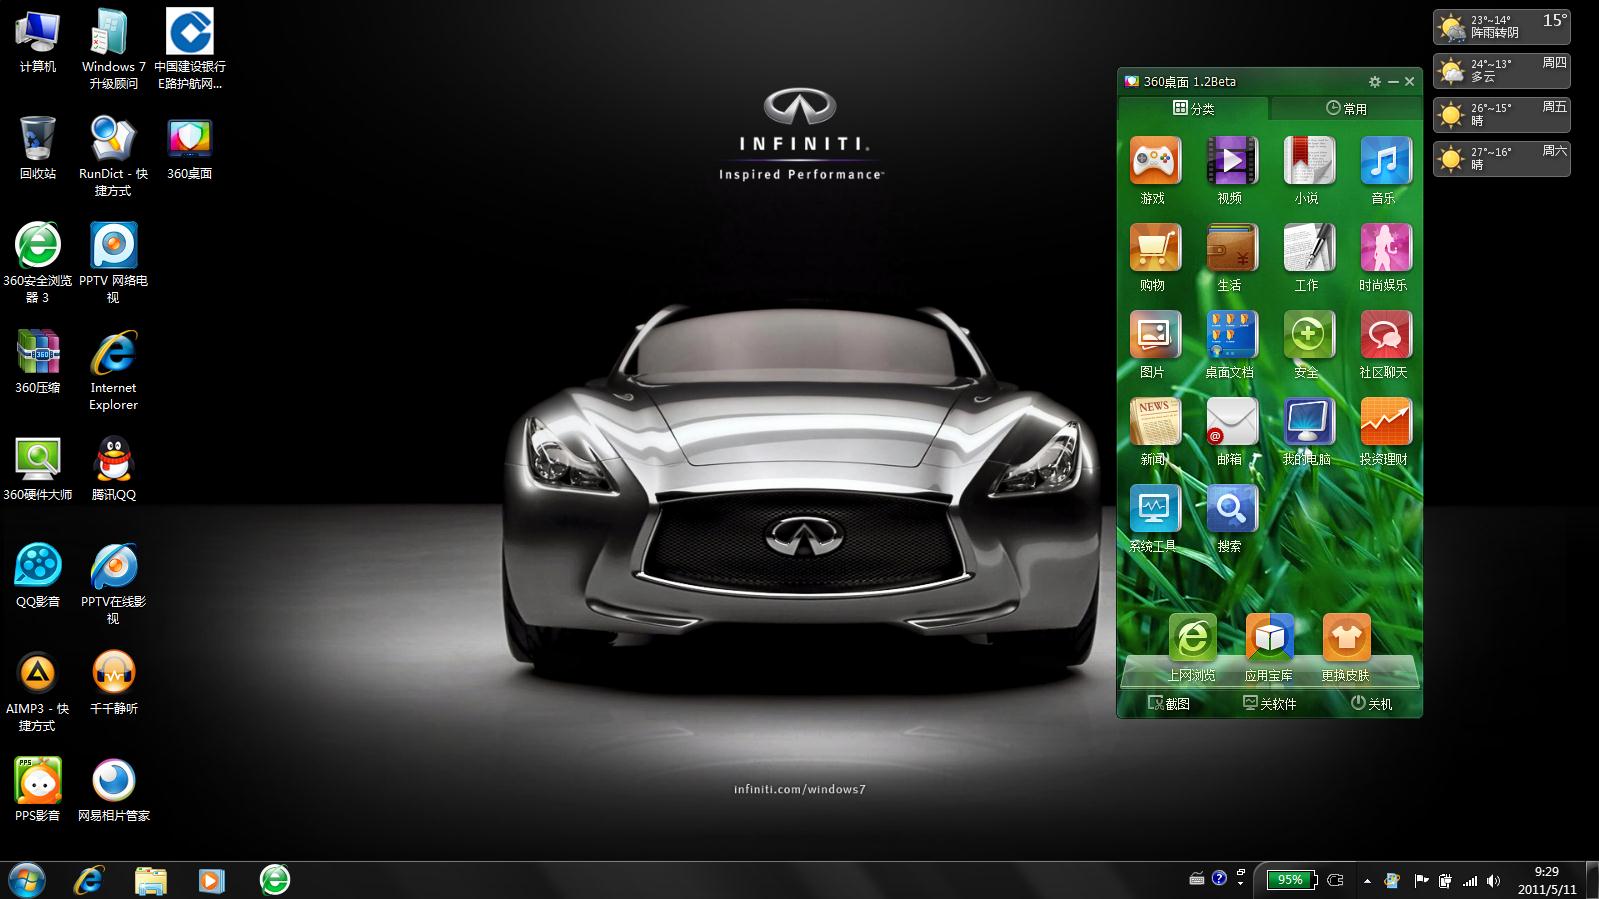Image resolution: width=1599 pixels, height=899 pixels.
Task: Click the 95% battery indicator
Action: pyautogui.click(x=1289, y=880)
